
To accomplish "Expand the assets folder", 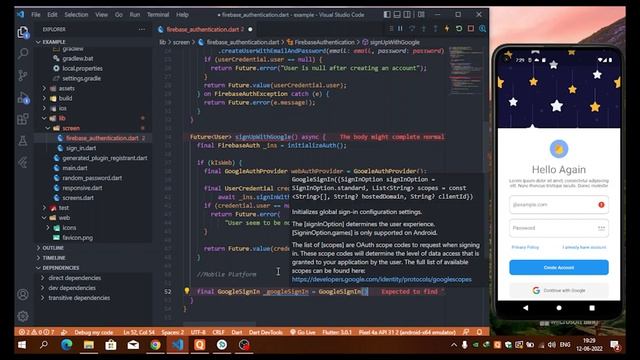I will (67, 88).
